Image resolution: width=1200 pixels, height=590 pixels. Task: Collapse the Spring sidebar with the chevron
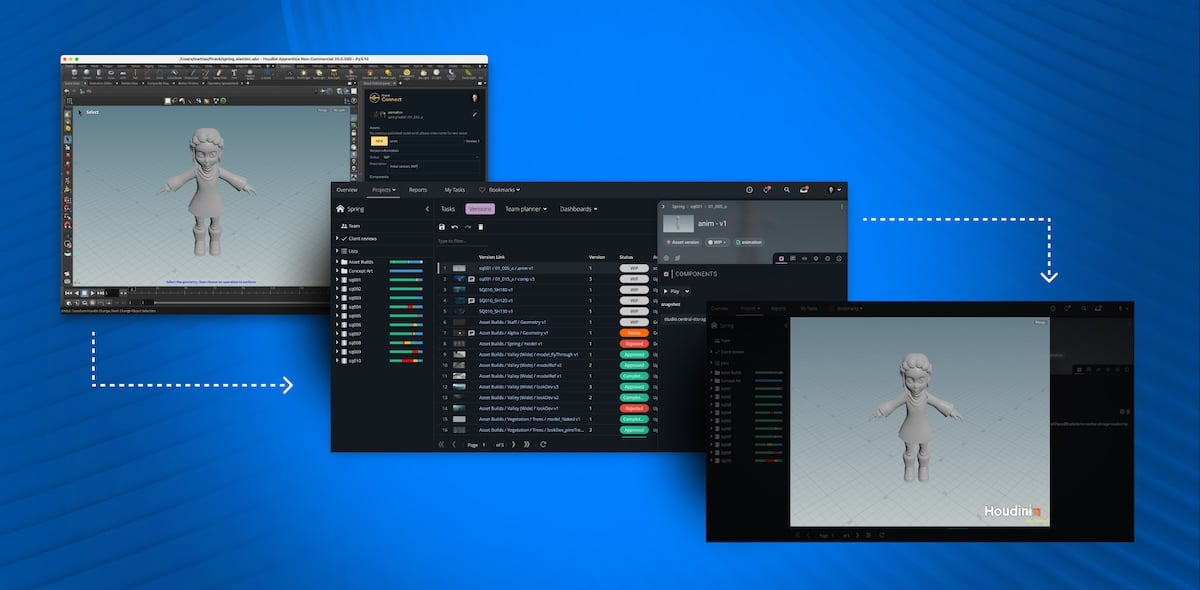[428, 209]
